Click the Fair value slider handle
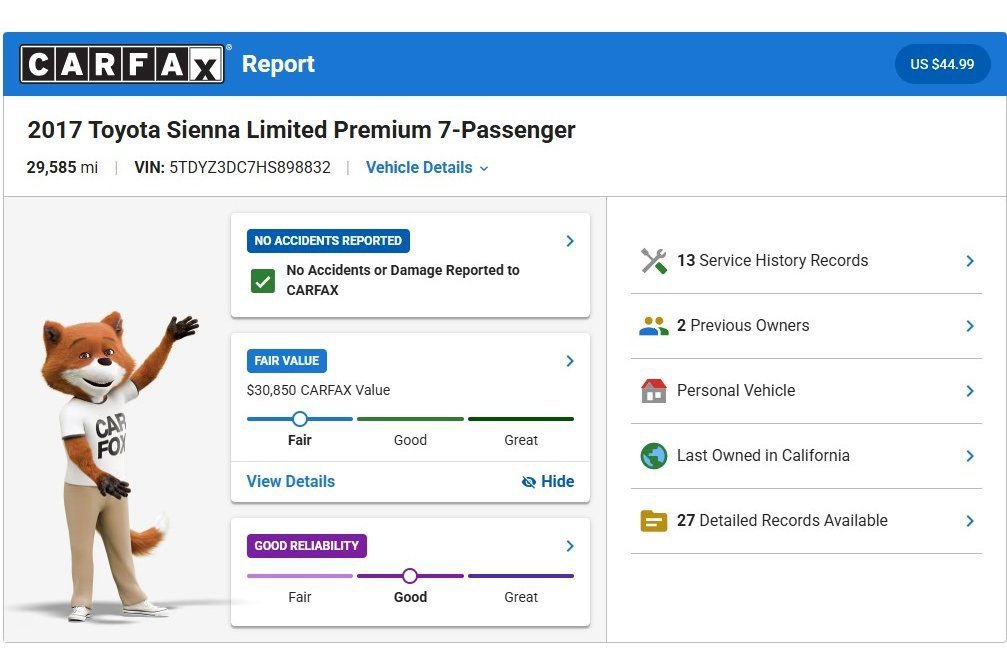The height and width of the screenshot is (671, 1007). [x=299, y=419]
